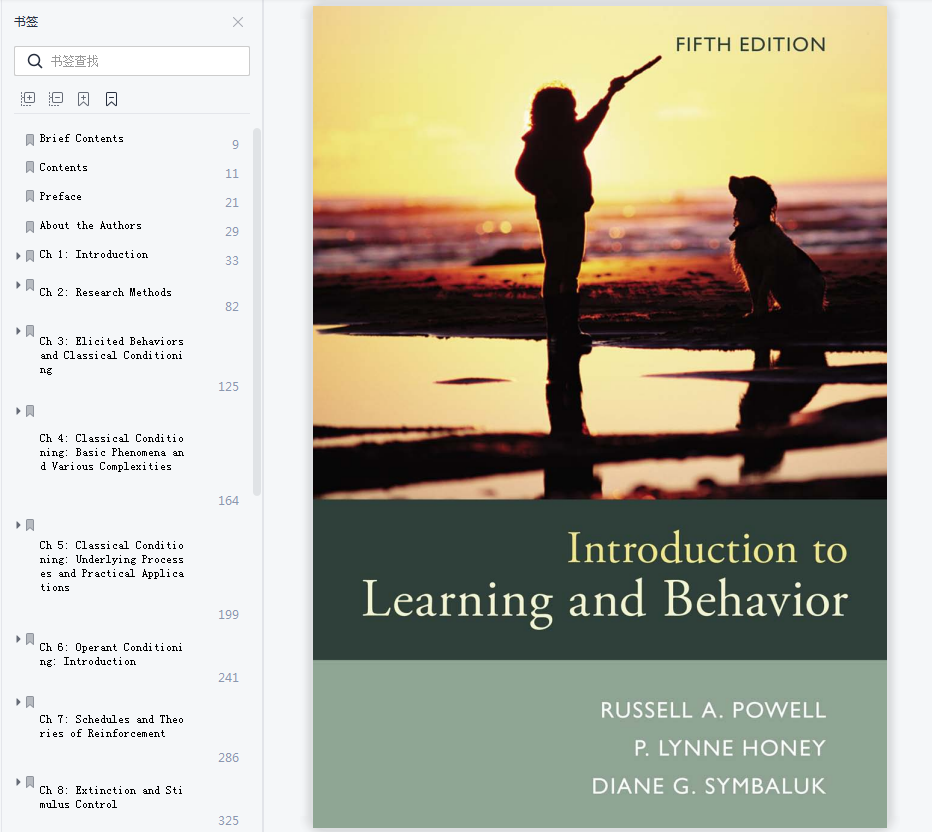Viewport: 932px width, 832px height.
Task: Open Ch 6: Operant Conditioning Introduction
Action: (x=111, y=654)
